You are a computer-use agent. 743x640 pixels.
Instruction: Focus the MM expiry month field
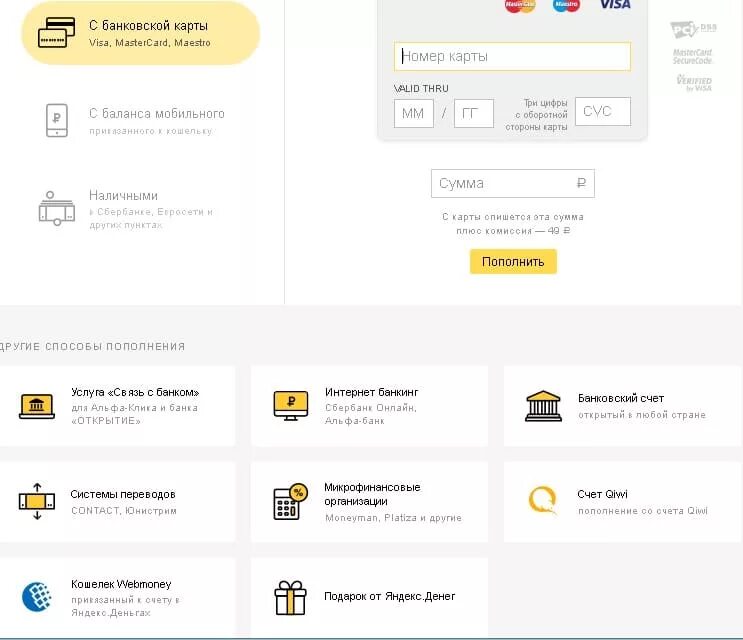point(414,113)
